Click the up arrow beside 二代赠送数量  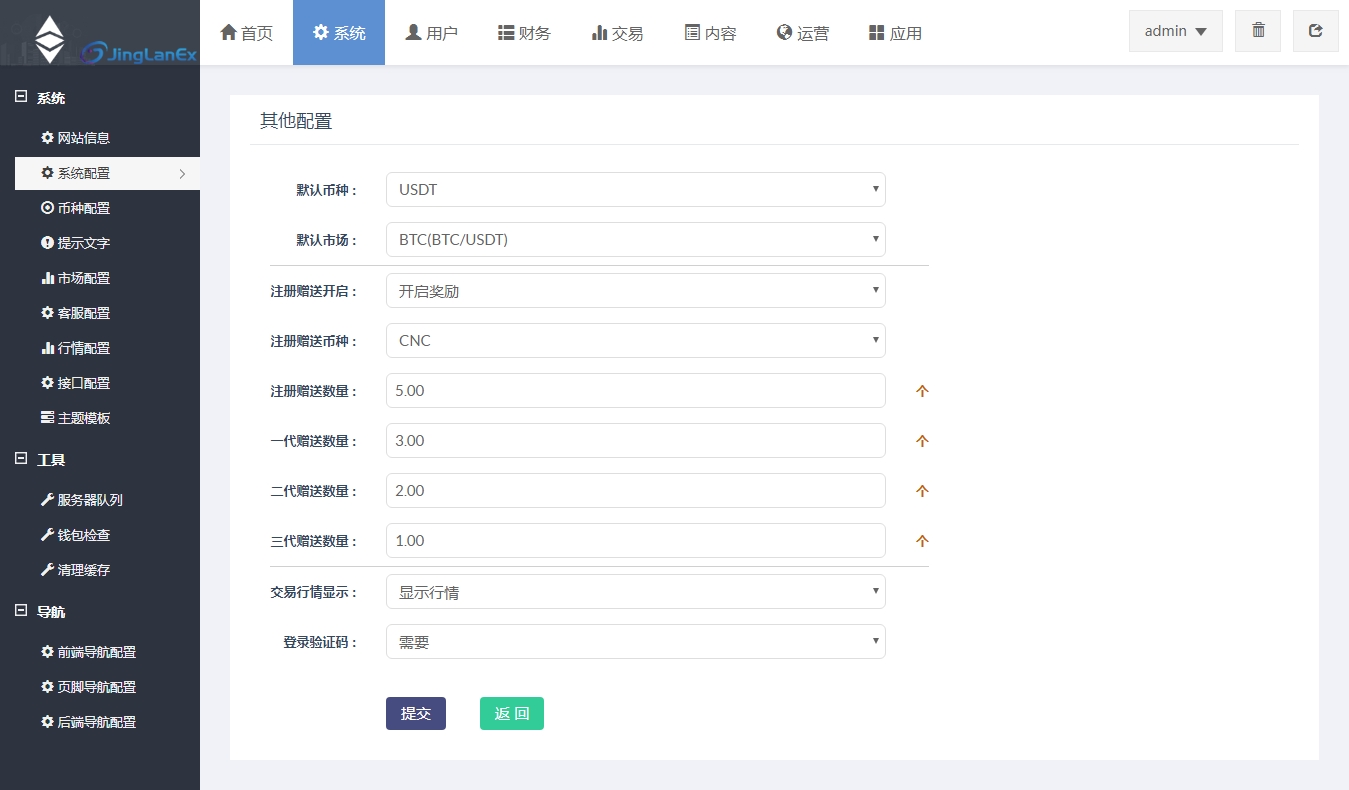[x=922, y=491]
